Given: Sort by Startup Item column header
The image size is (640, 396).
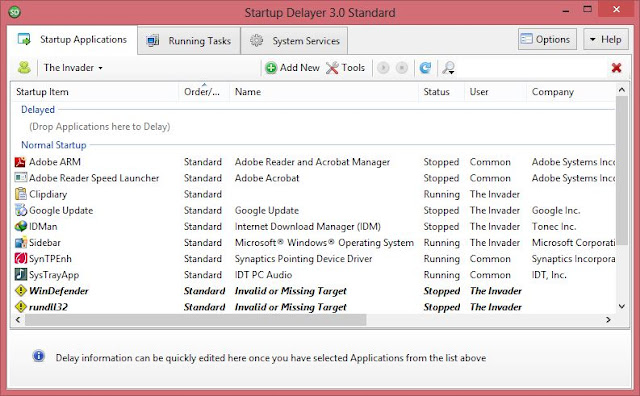Looking at the screenshot, I should [x=95, y=92].
